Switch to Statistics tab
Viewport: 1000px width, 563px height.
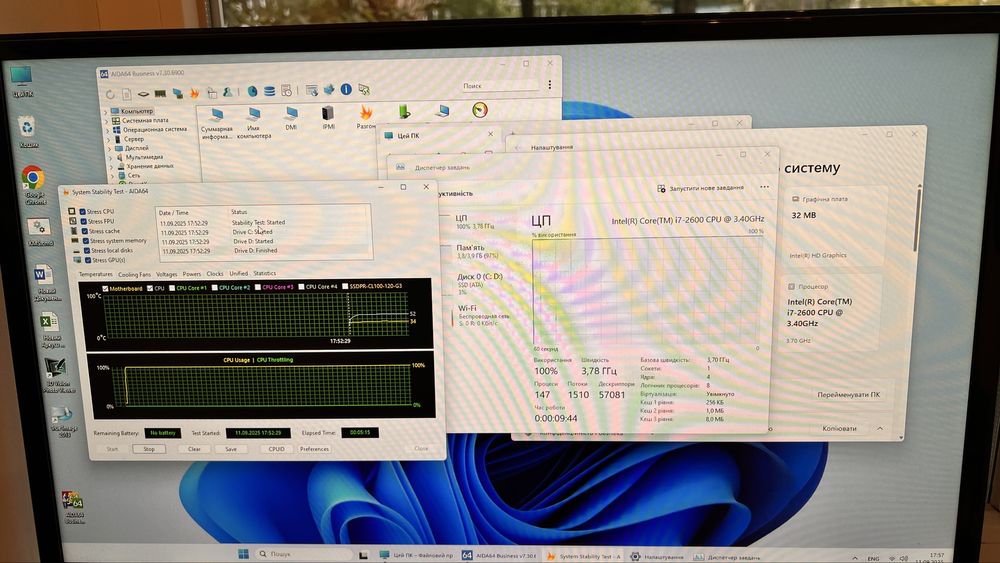265,274
